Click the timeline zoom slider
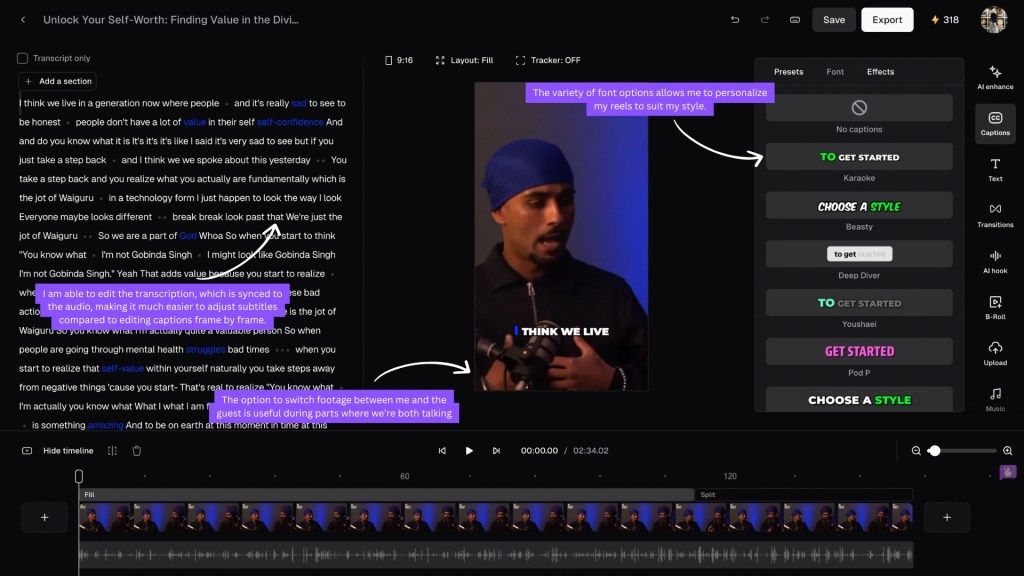The height and width of the screenshot is (576, 1024). [960, 451]
